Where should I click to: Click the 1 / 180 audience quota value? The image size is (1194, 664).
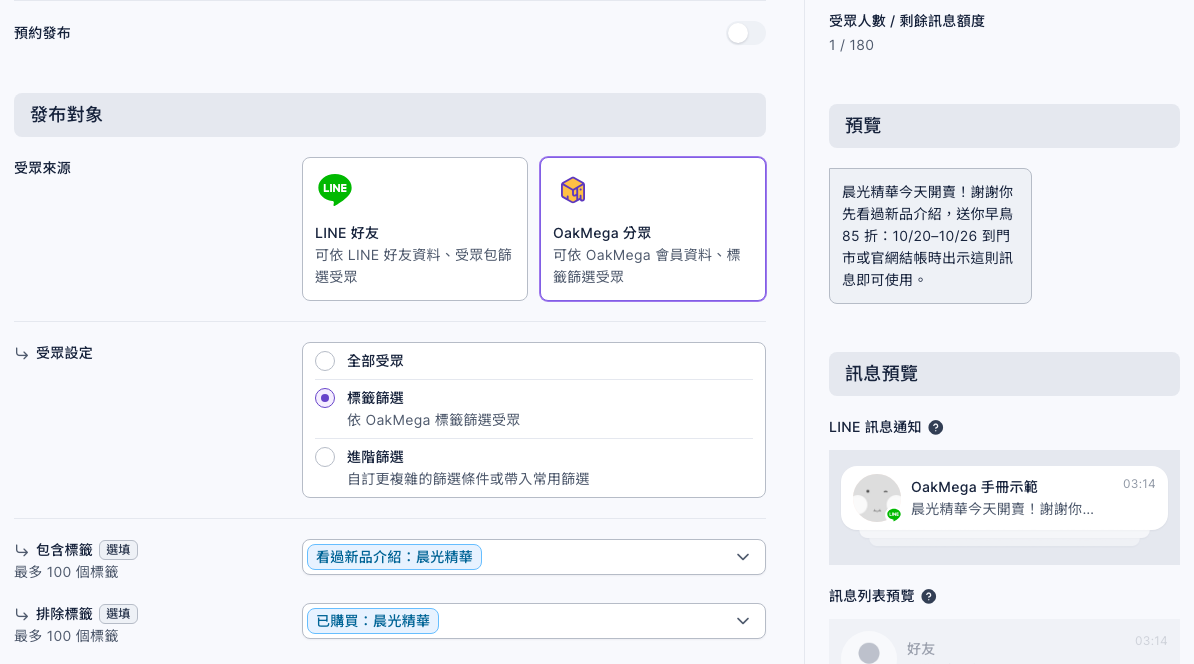click(x=851, y=45)
